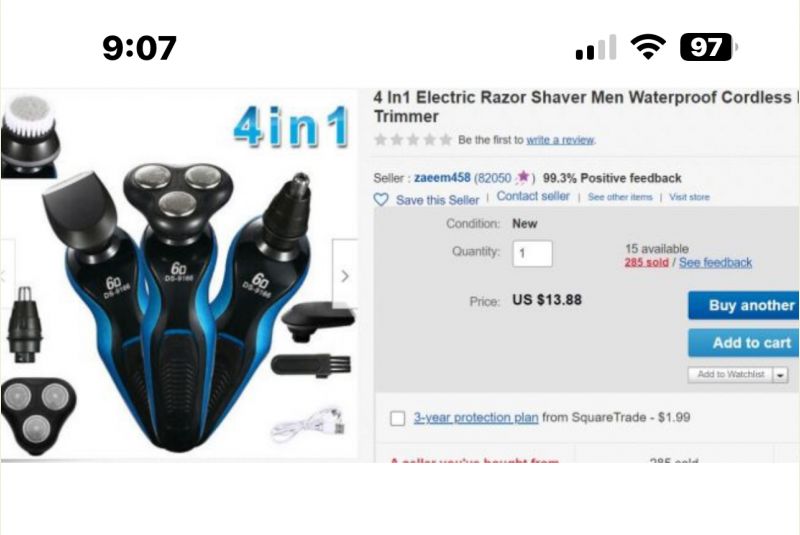
Task: Expand the Add to Watchlist dropdown arrow
Action: click(781, 375)
